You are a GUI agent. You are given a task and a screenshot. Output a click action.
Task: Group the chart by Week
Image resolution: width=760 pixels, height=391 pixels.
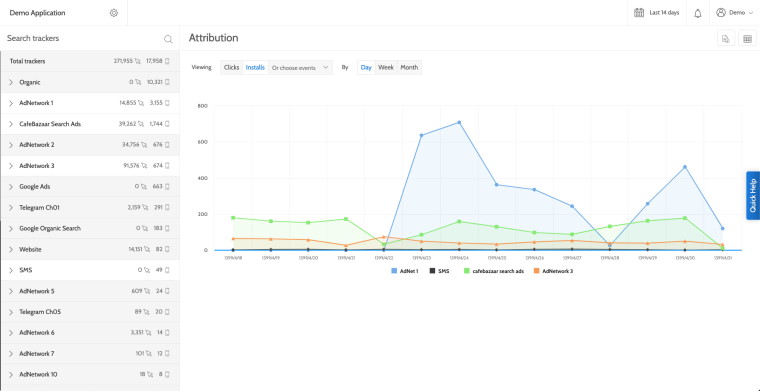tap(386, 68)
